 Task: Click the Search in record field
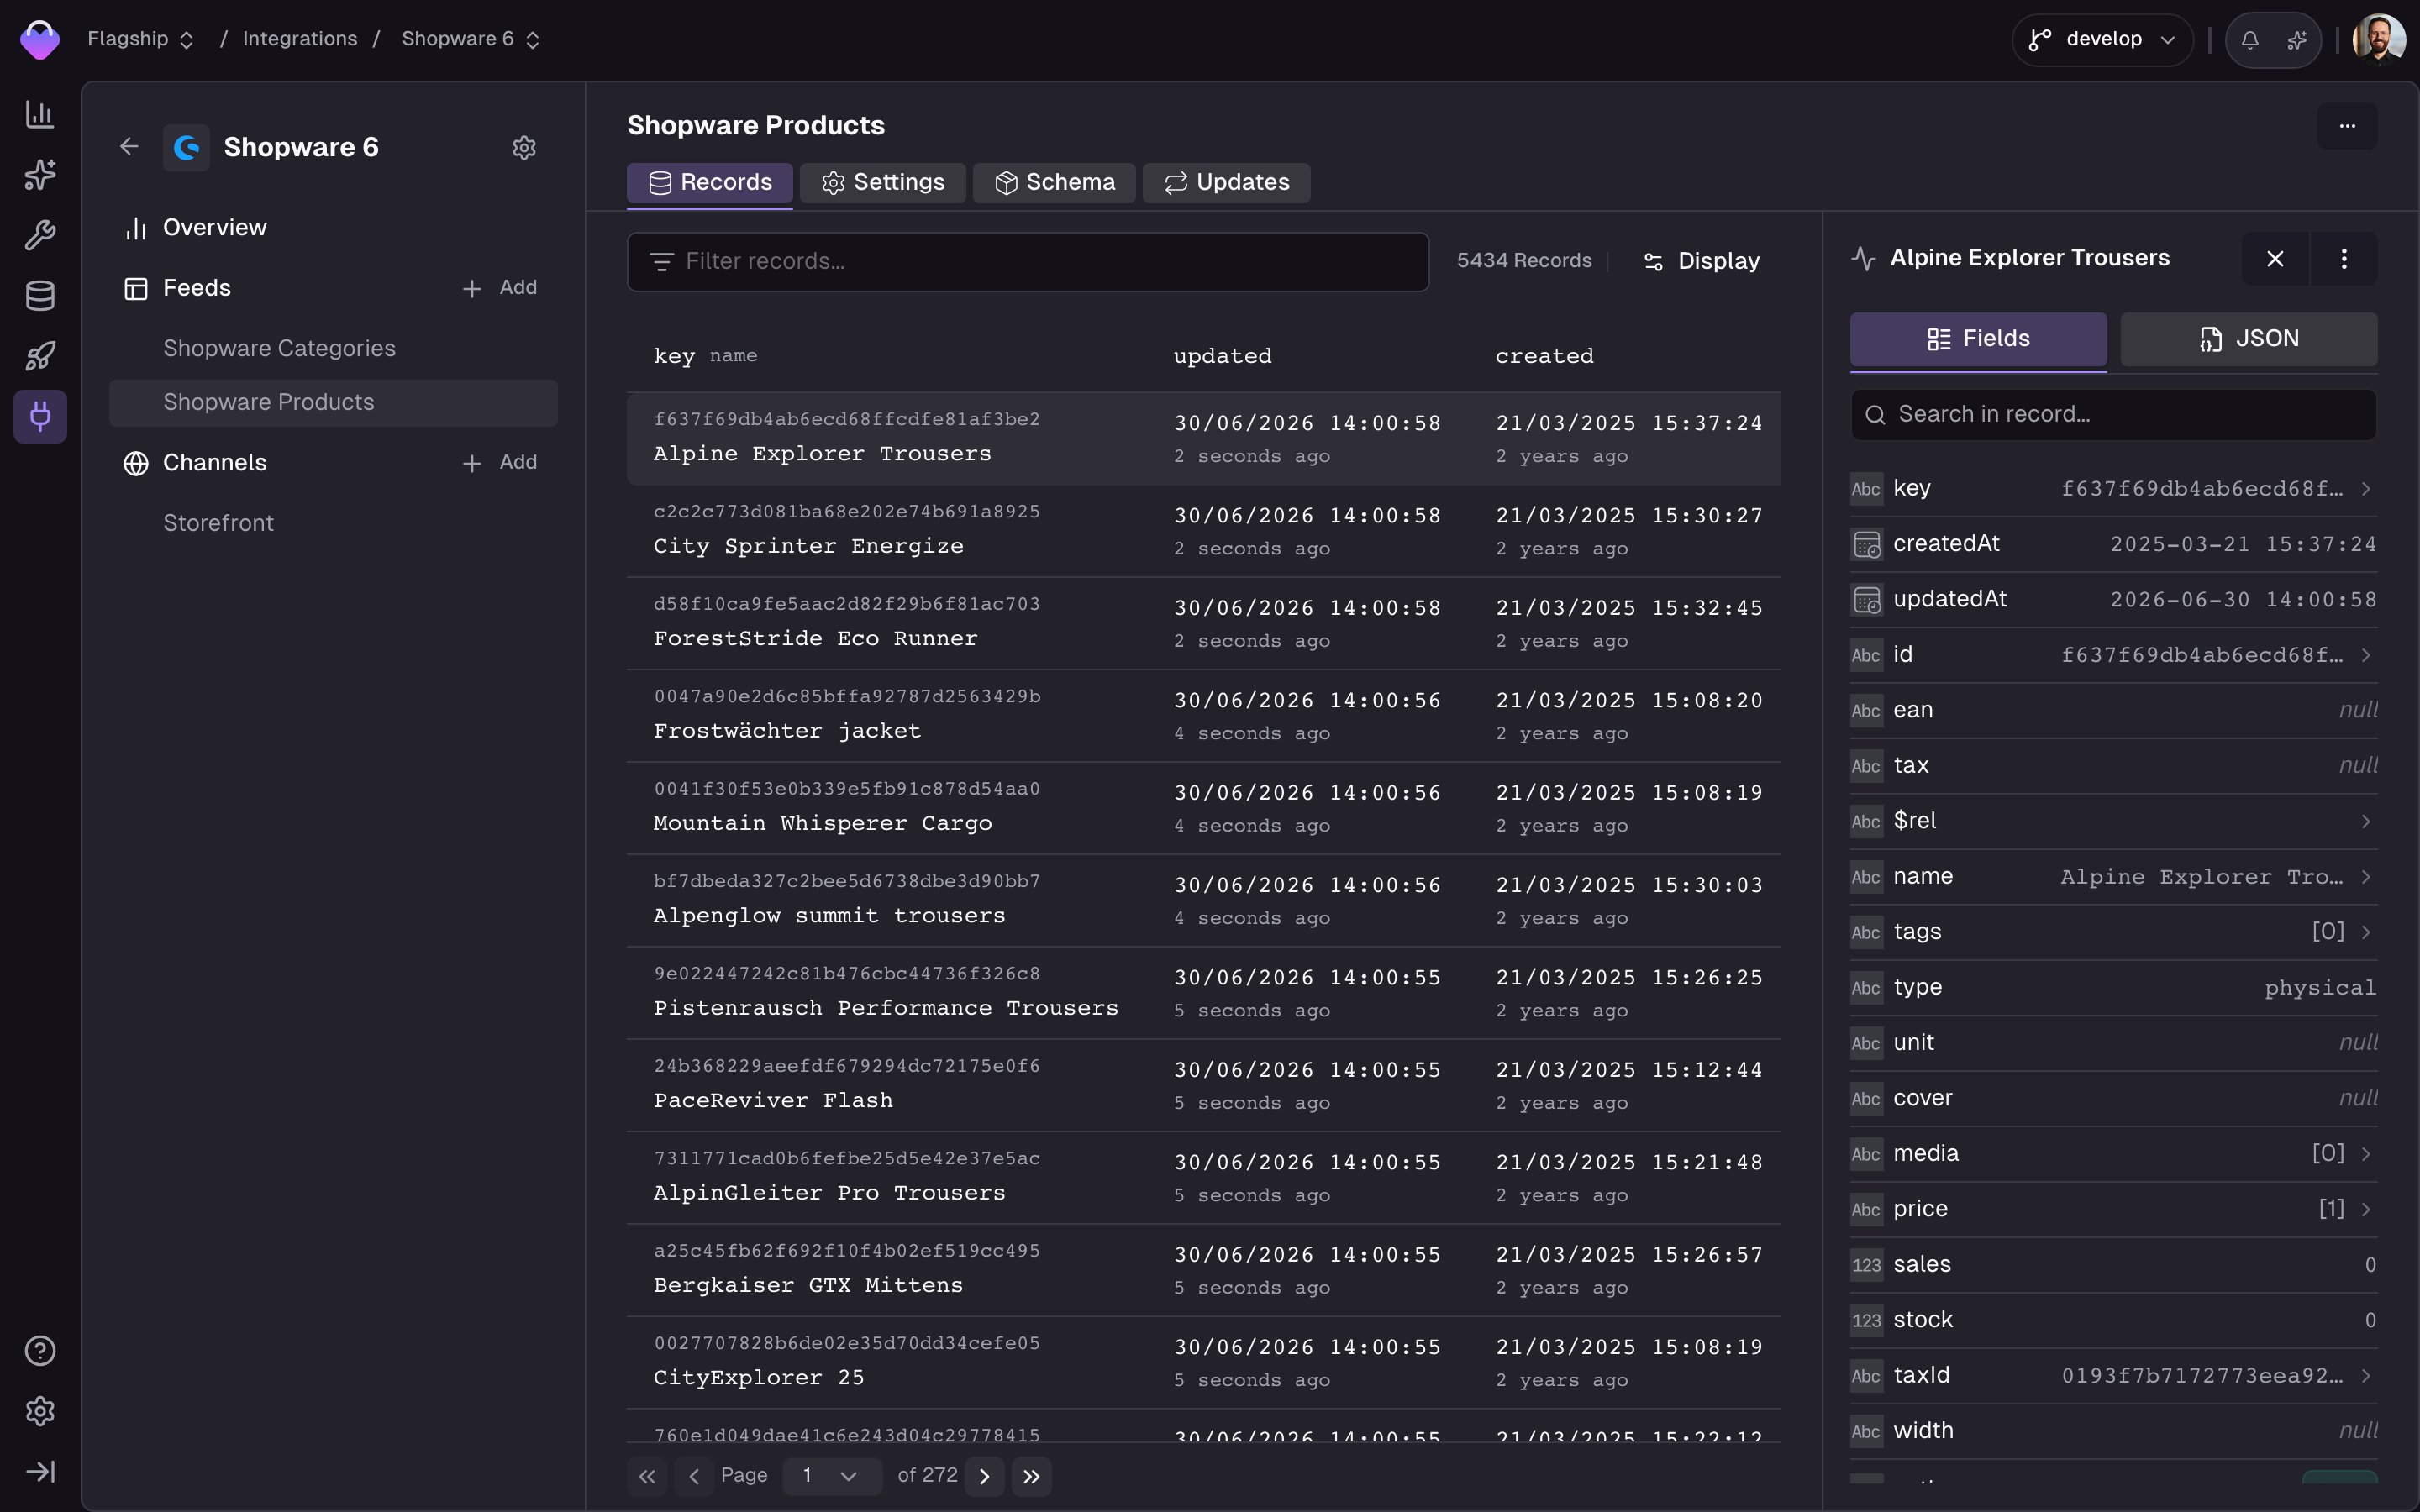pyautogui.click(x=2113, y=415)
